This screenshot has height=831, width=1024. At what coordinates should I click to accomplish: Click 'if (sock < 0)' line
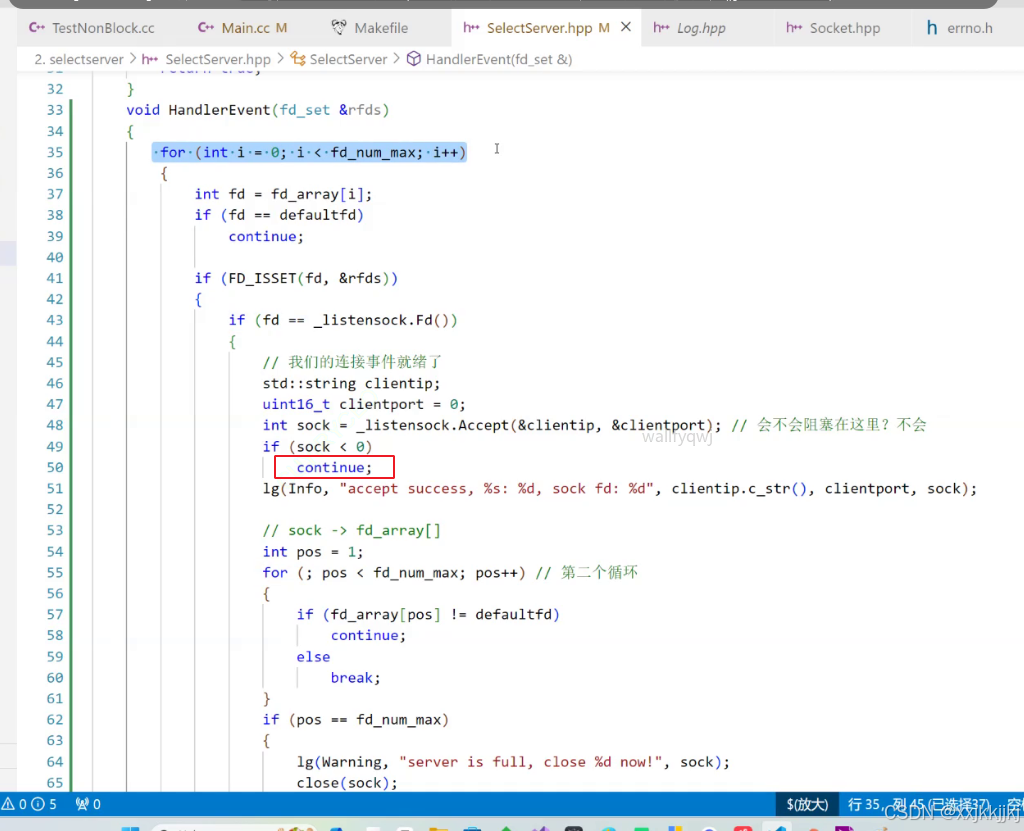click(x=317, y=447)
